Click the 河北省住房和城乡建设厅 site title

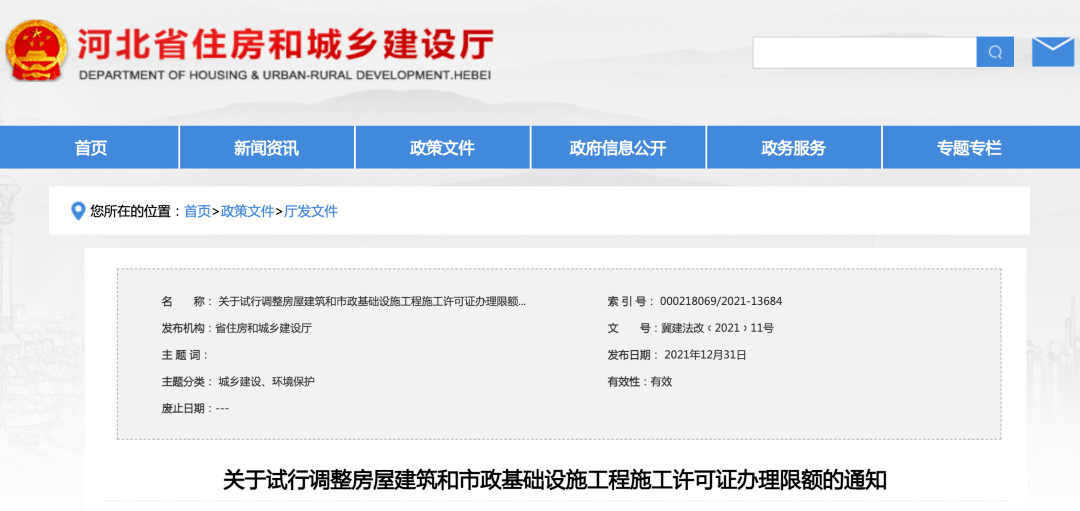click(x=285, y=45)
